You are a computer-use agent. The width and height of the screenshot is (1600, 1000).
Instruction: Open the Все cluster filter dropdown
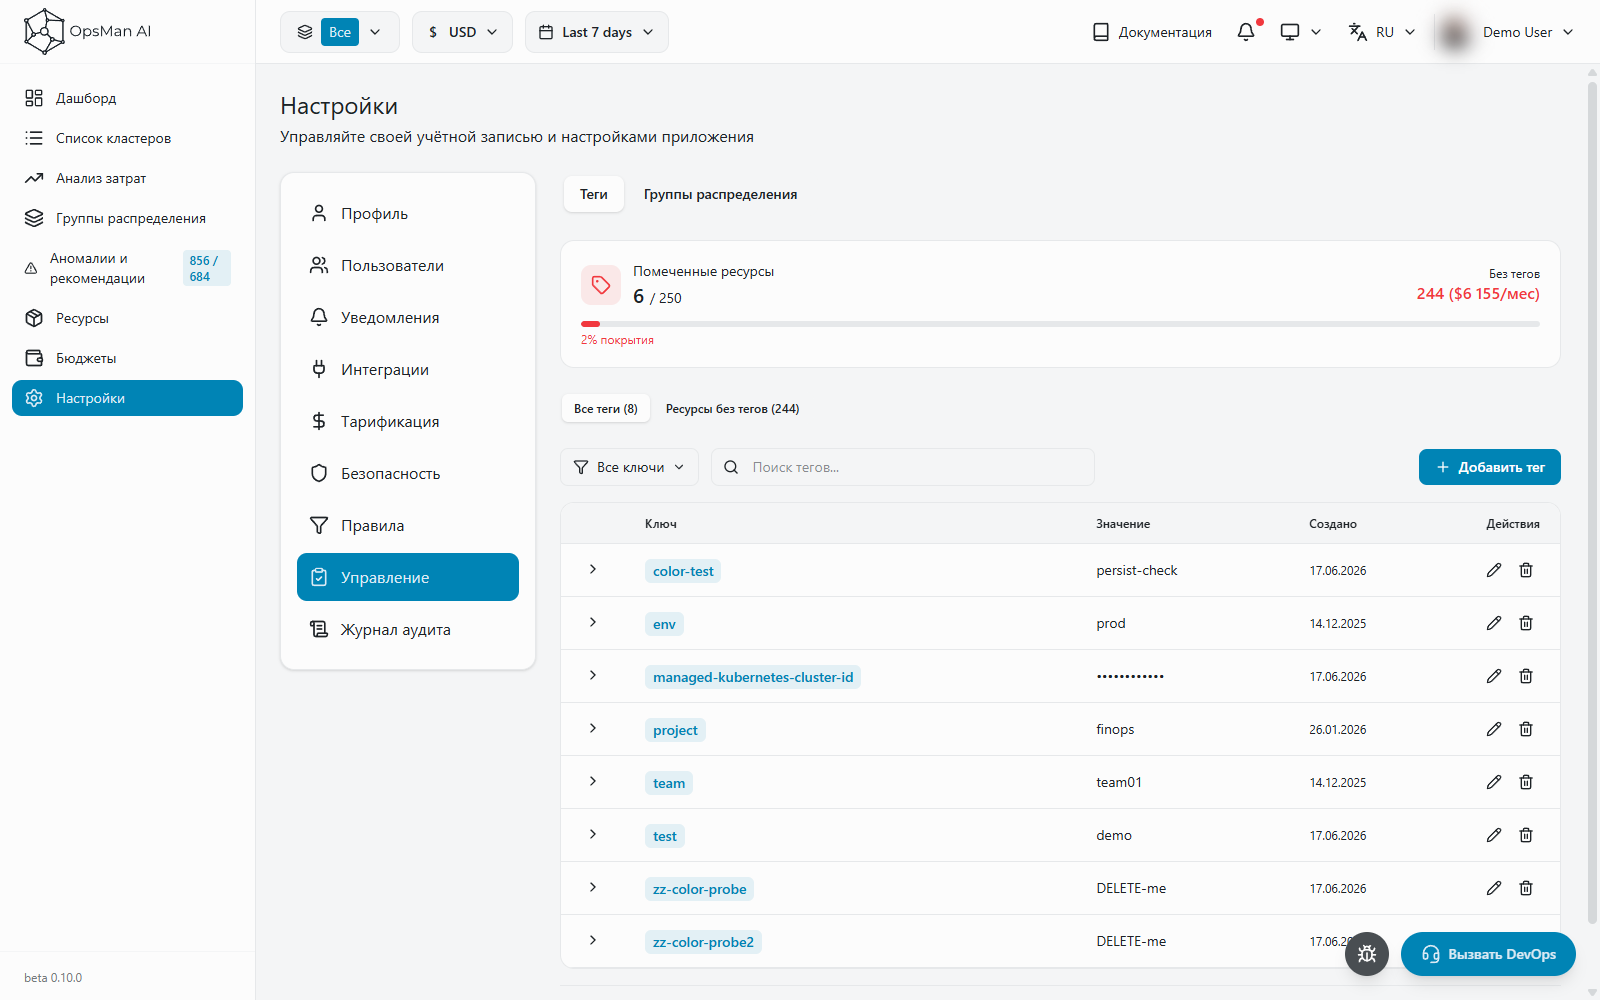pyautogui.click(x=340, y=32)
